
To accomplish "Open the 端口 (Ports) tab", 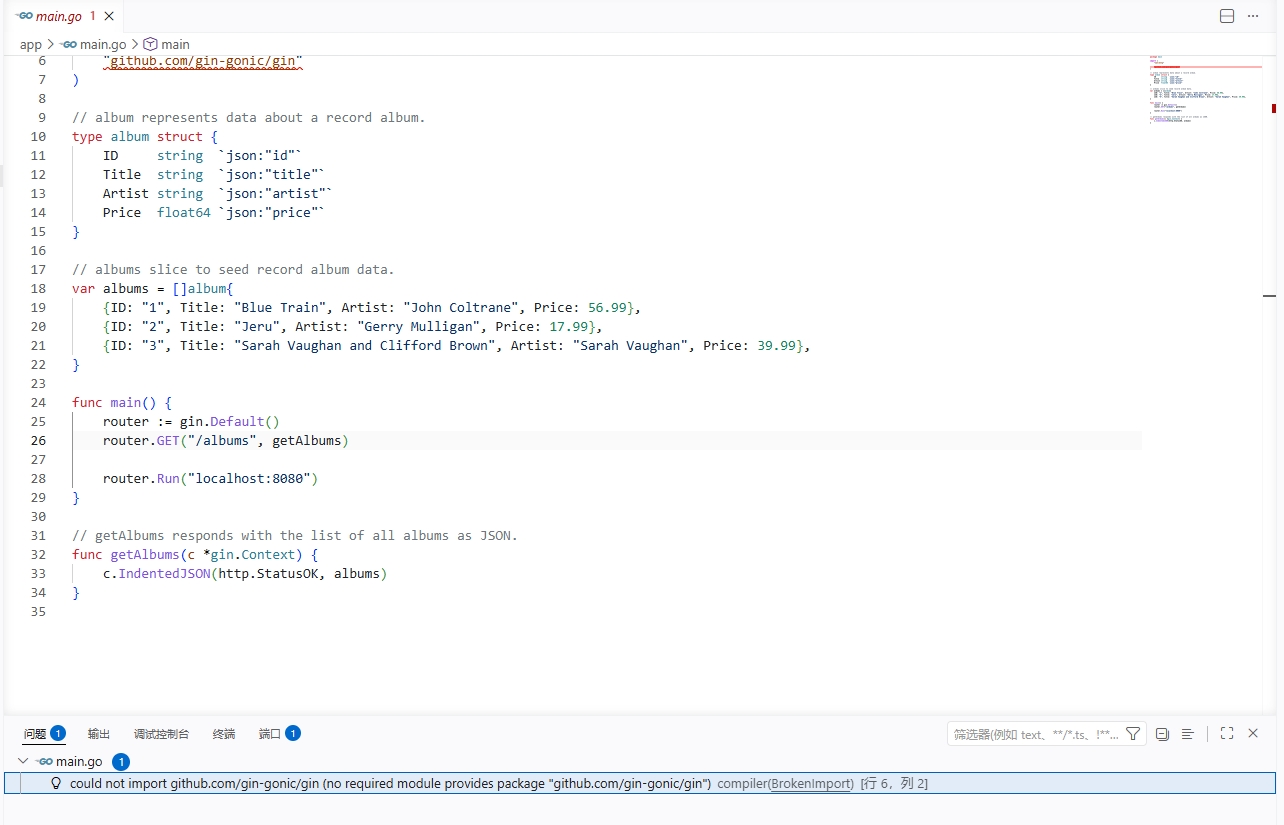I will tap(270, 734).
